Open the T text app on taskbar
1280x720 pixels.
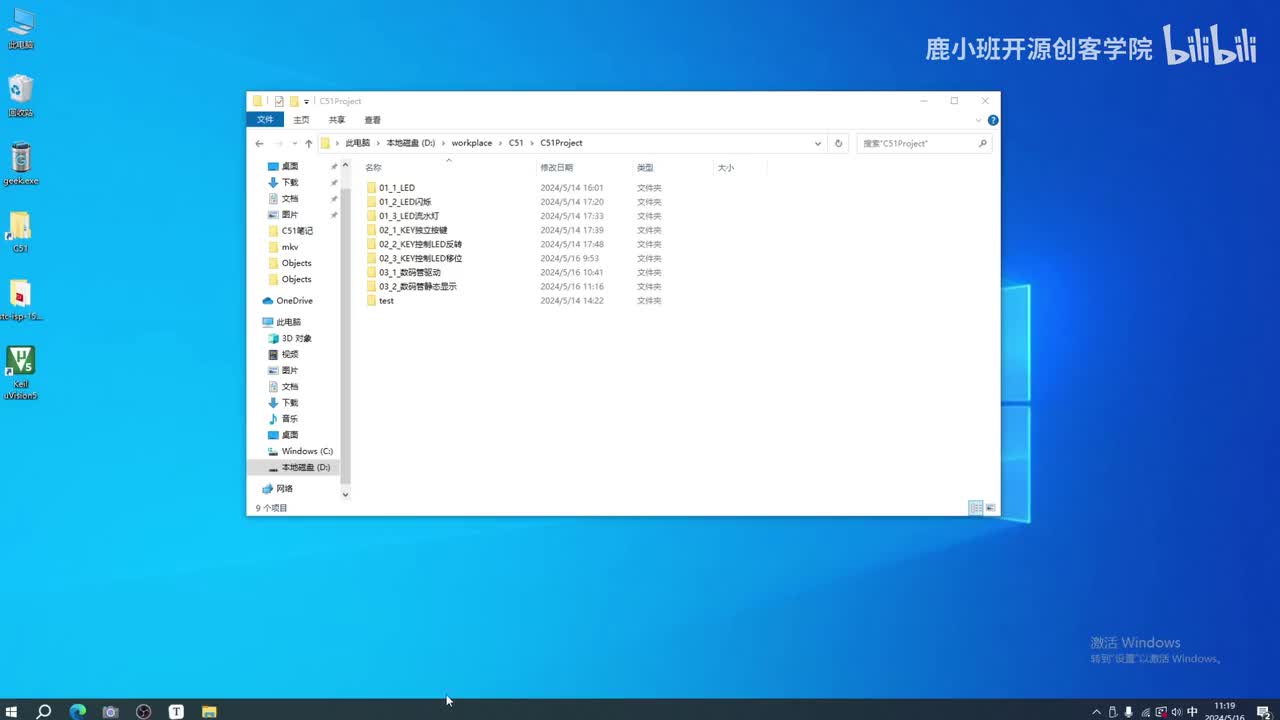(176, 711)
